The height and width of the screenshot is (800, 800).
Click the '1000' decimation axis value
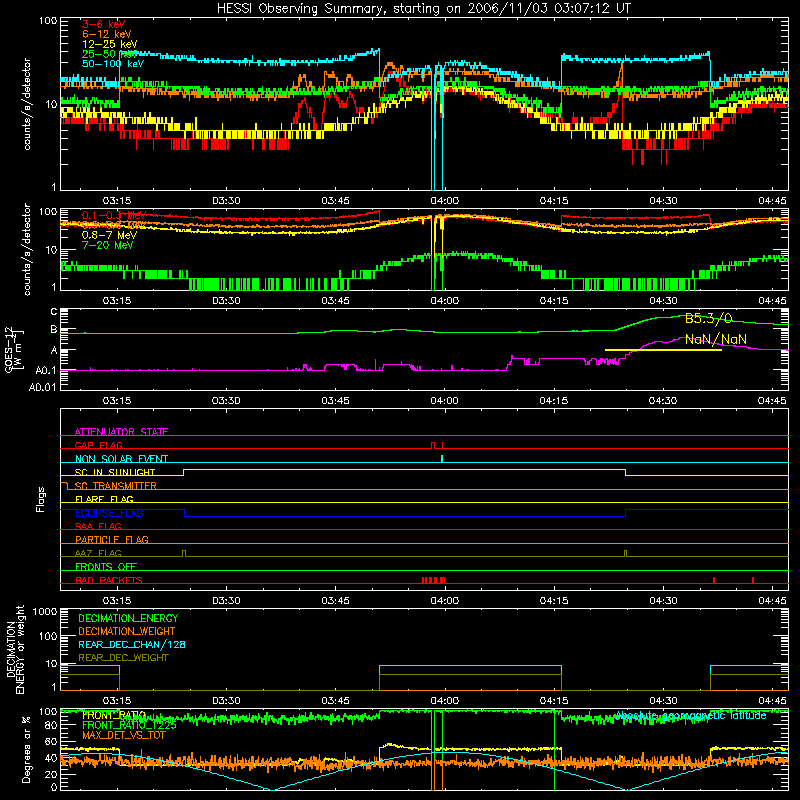click(45, 611)
